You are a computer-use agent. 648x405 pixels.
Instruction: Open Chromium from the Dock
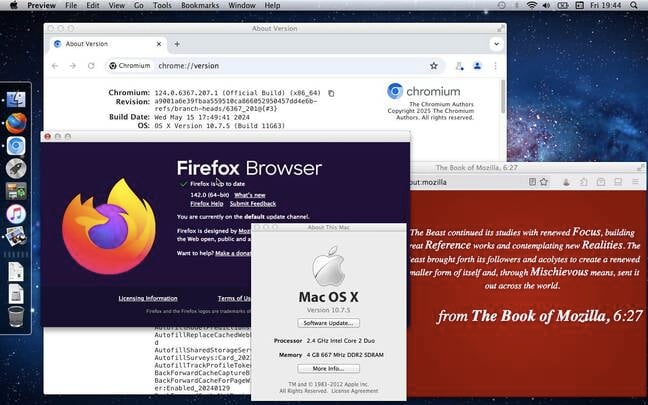16,146
